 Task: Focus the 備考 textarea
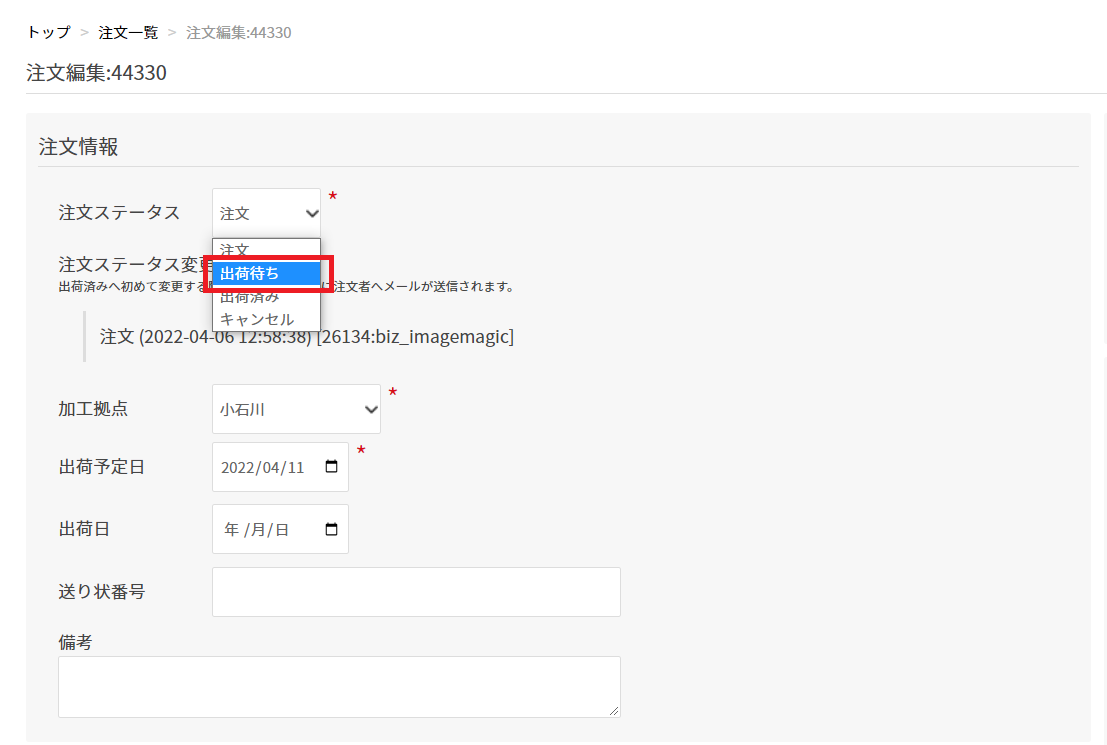tap(339, 686)
